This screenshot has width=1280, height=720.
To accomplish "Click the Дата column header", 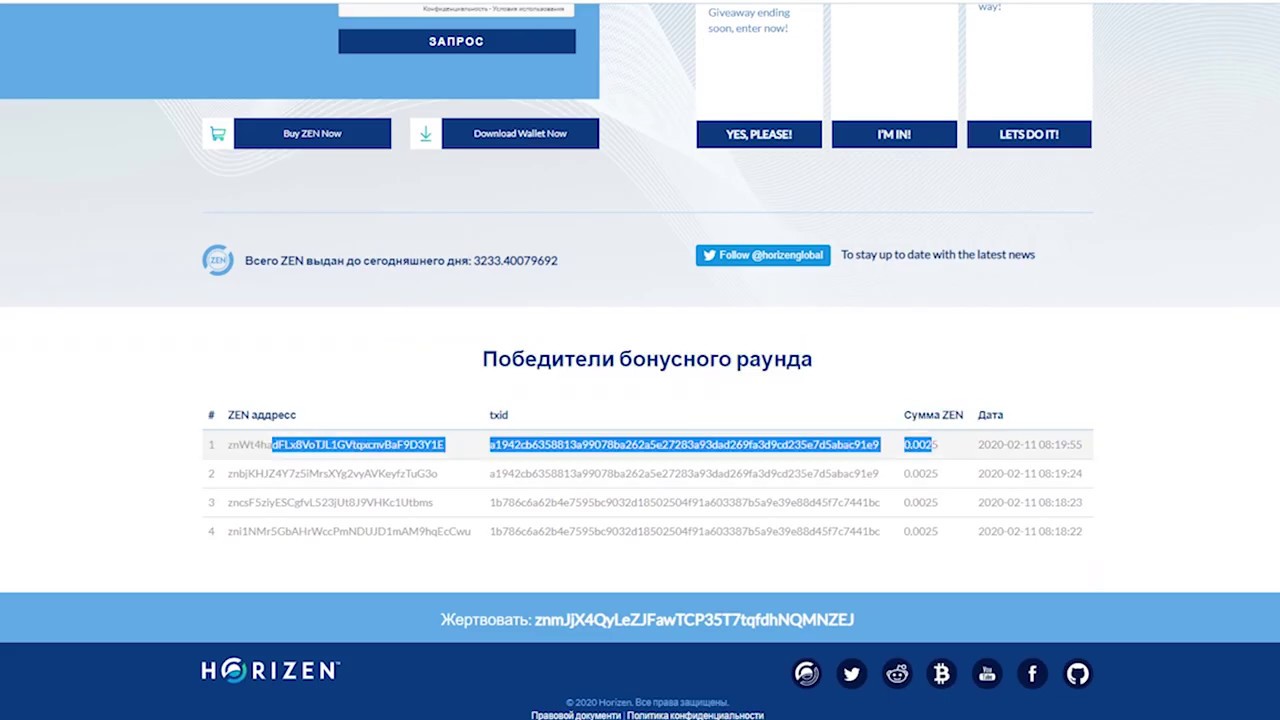I will pos(990,415).
